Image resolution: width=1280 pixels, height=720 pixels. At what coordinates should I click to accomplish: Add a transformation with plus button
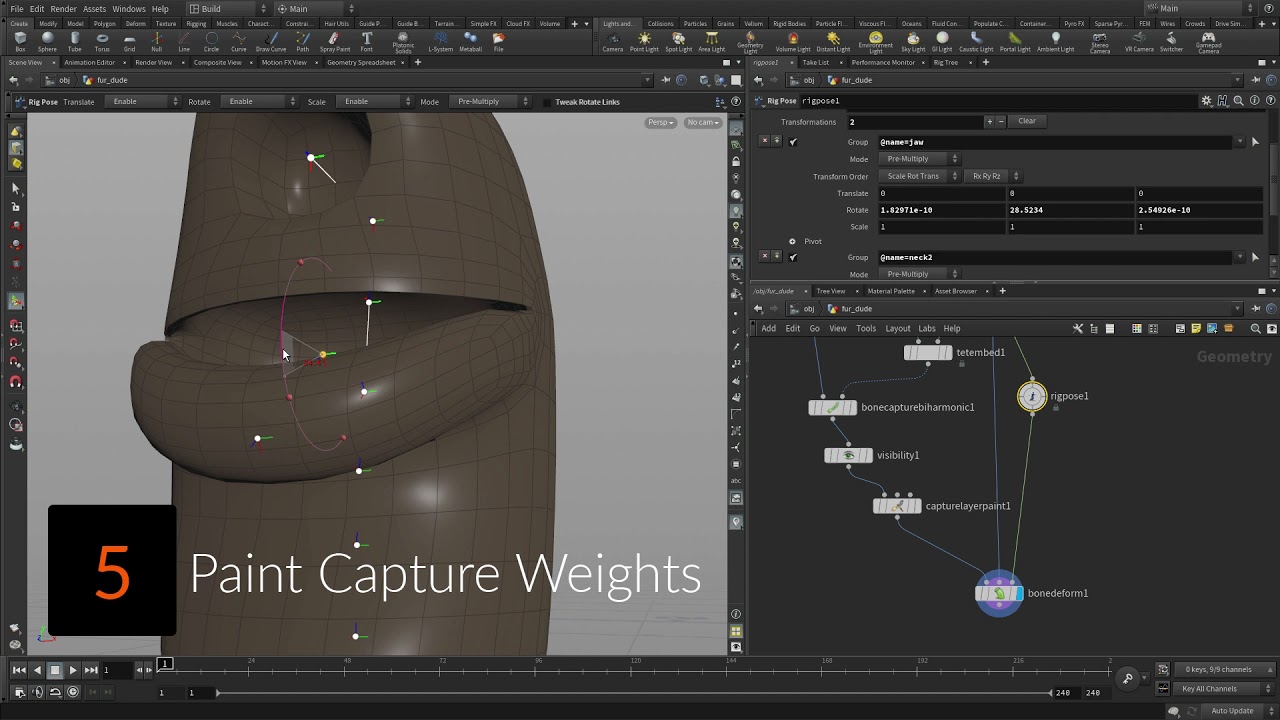point(989,121)
